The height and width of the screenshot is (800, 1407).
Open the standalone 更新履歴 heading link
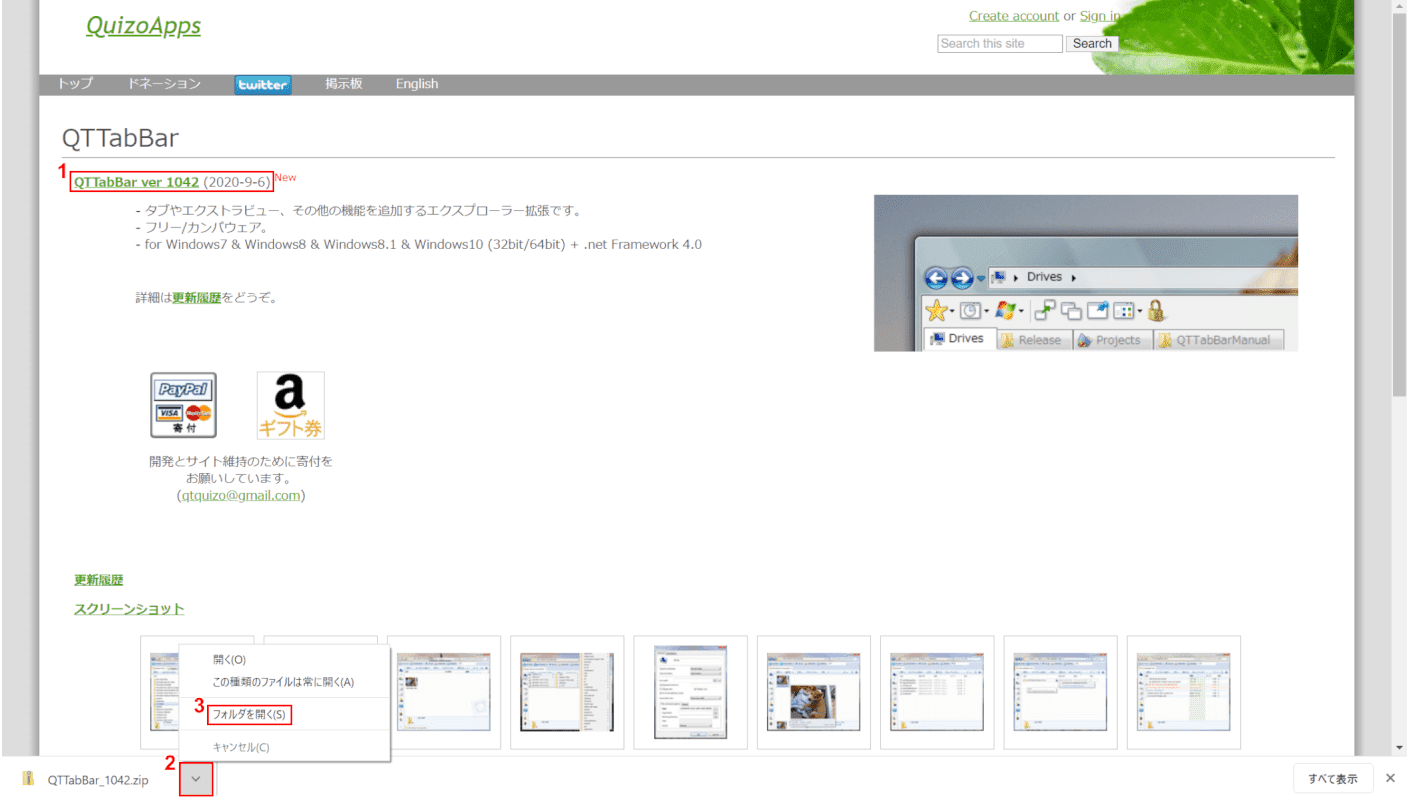pos(99,580)
